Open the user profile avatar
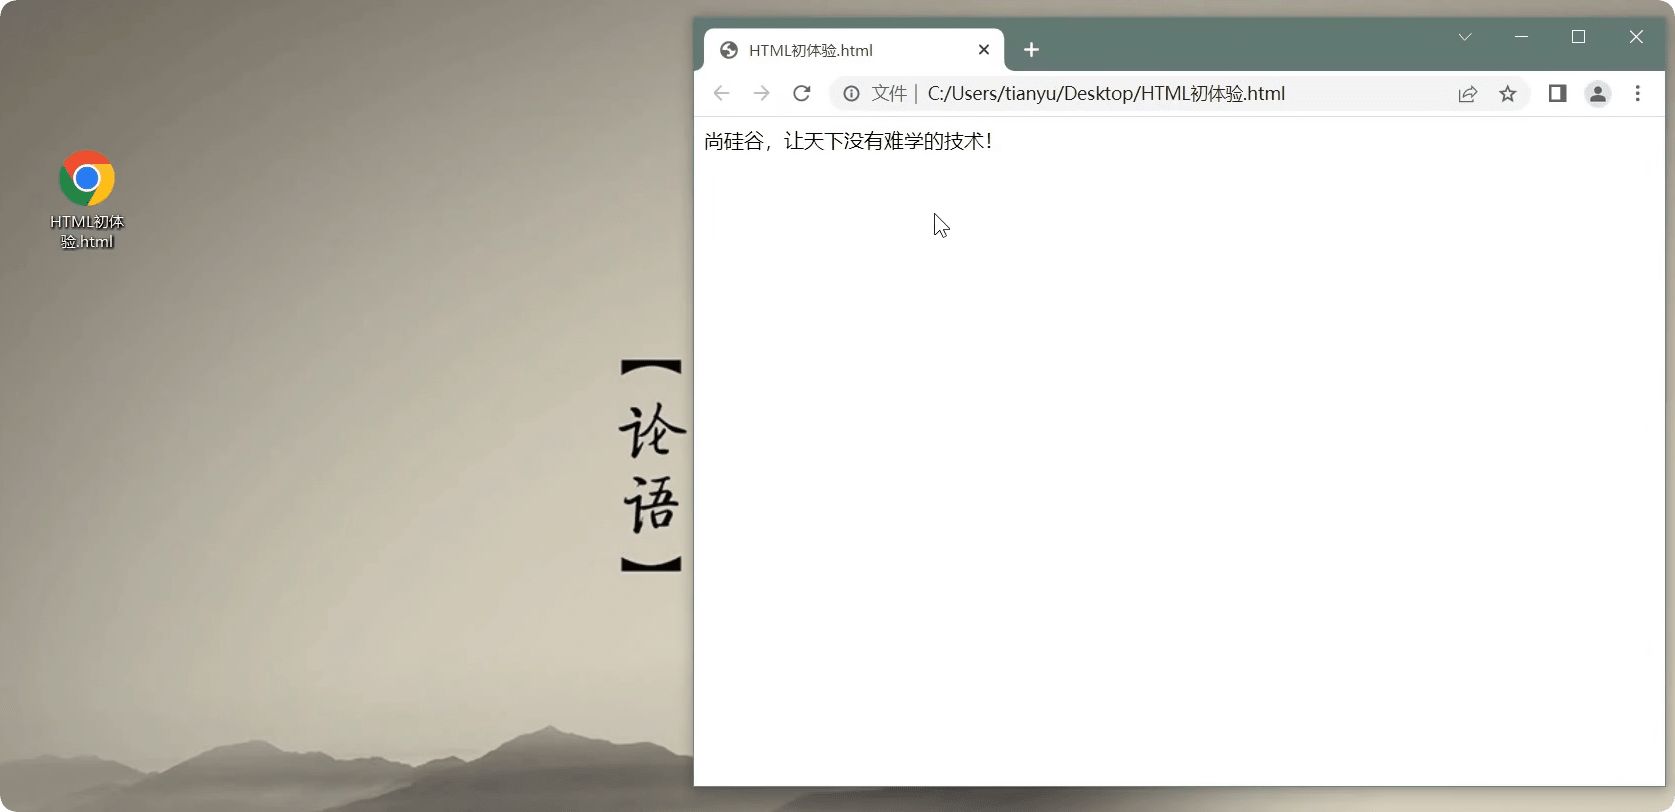 coord(1597,94)
